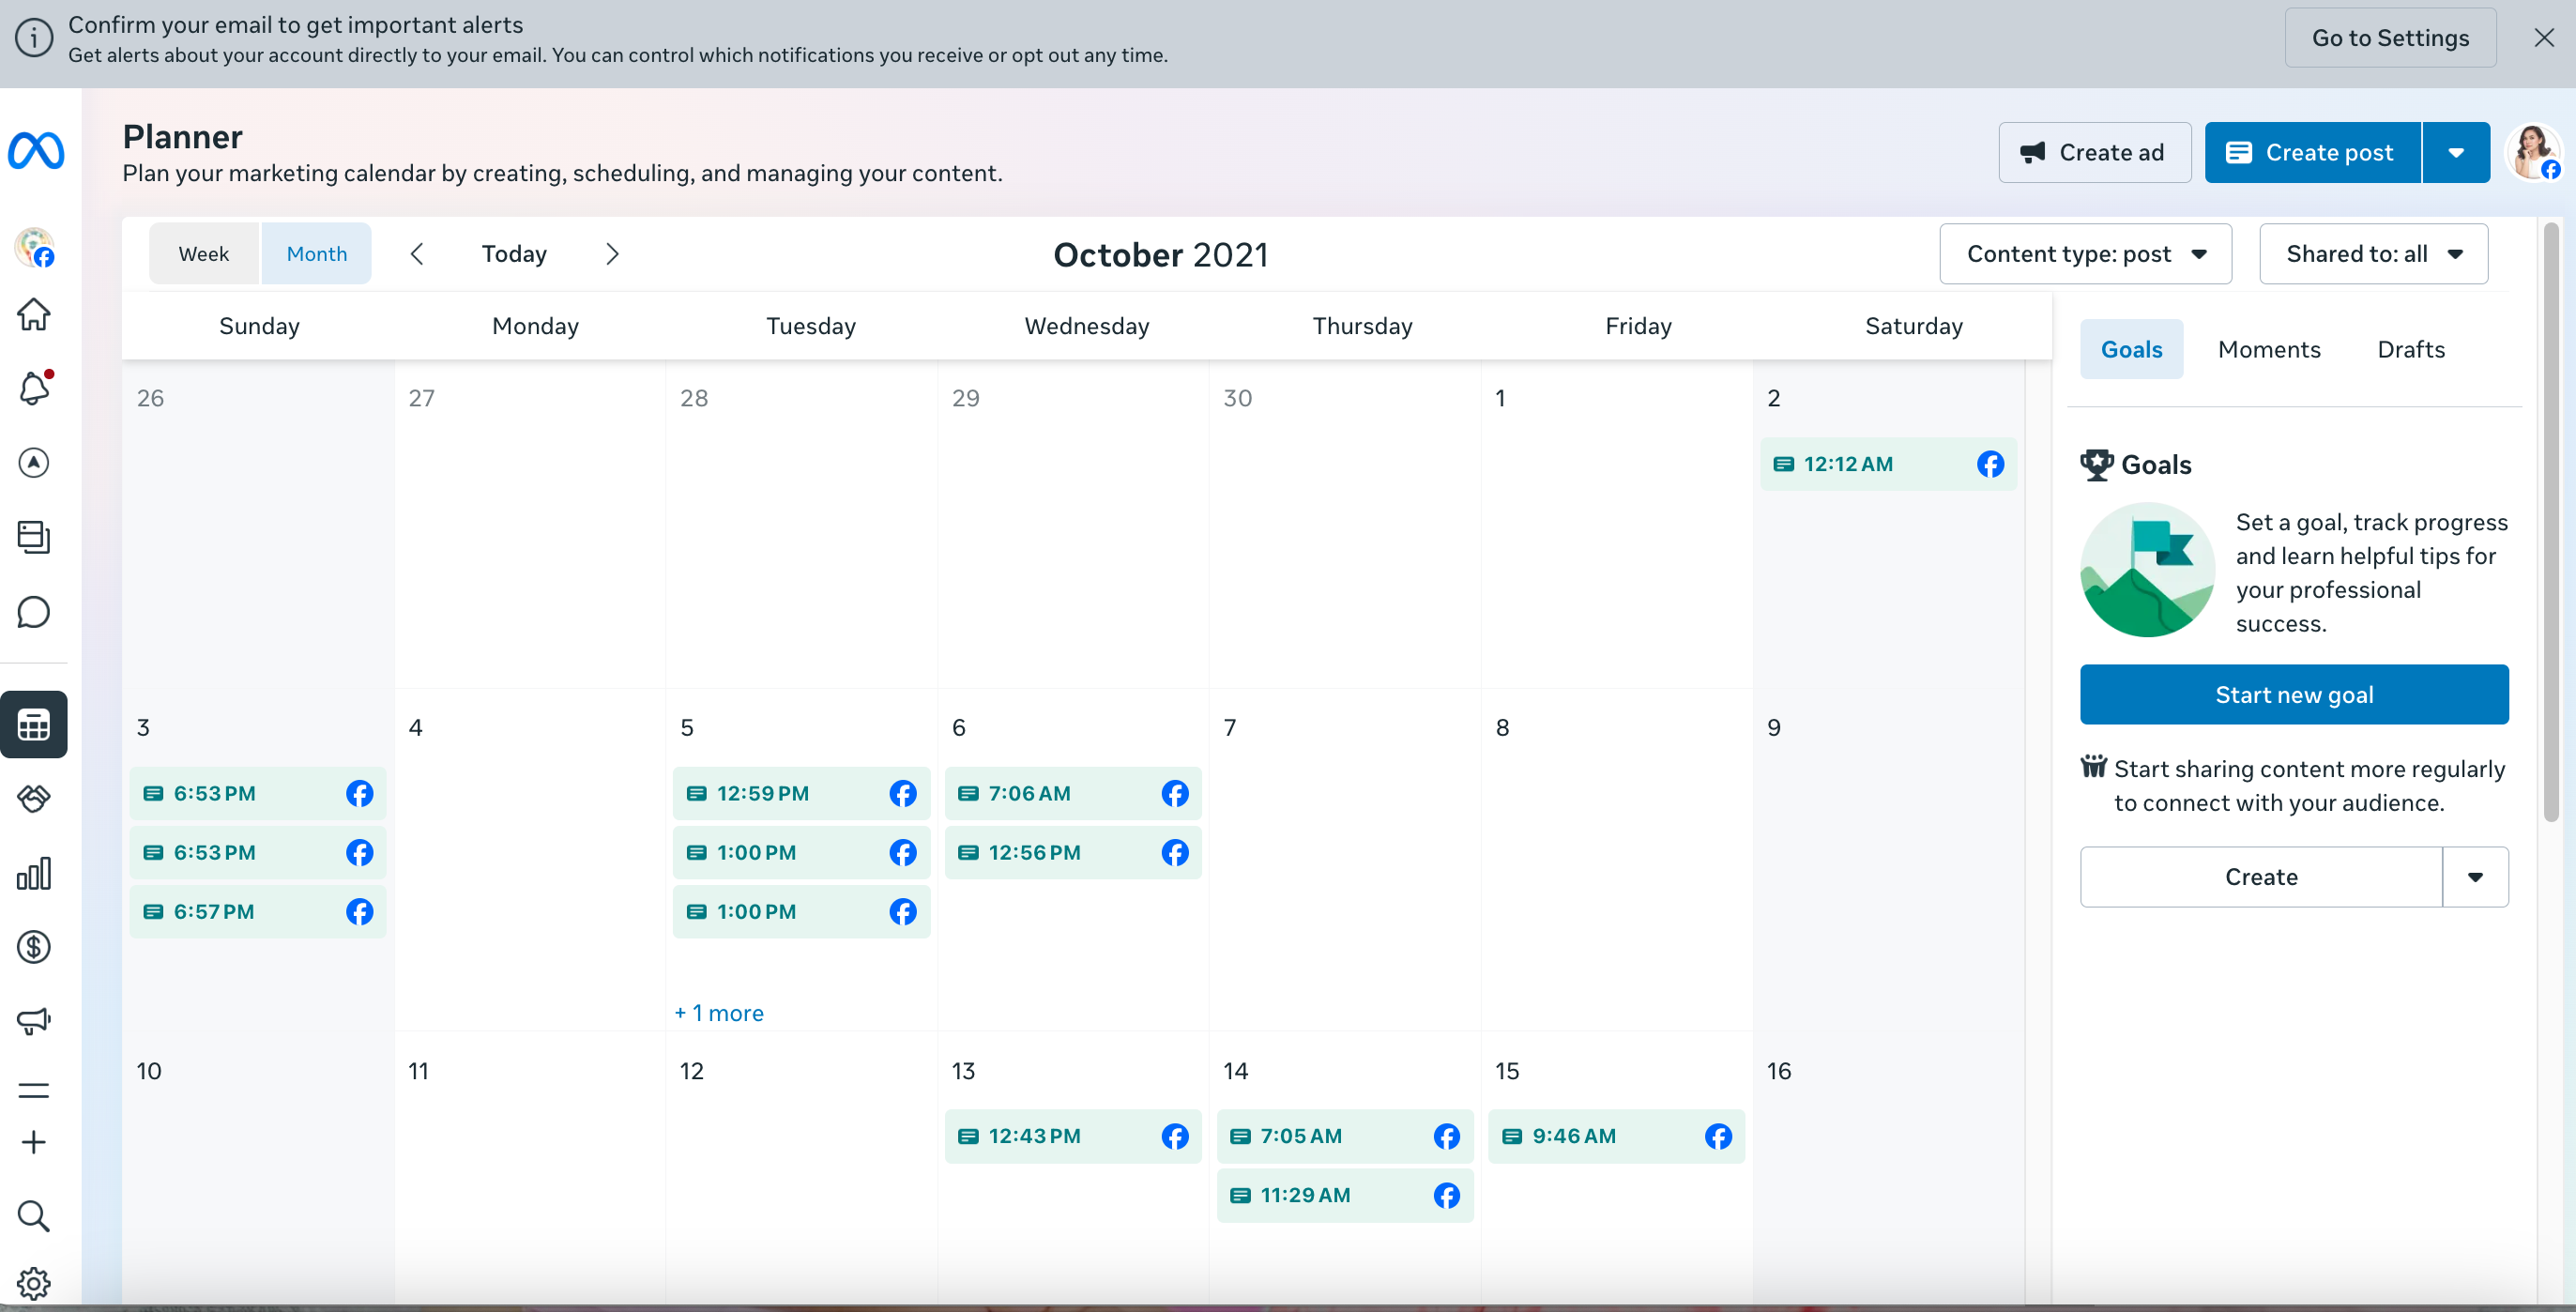Screen dimensions: 2576x1312
Task: Switch calendar to Week view
Action: pyautogui.click(x=204, y=254)
